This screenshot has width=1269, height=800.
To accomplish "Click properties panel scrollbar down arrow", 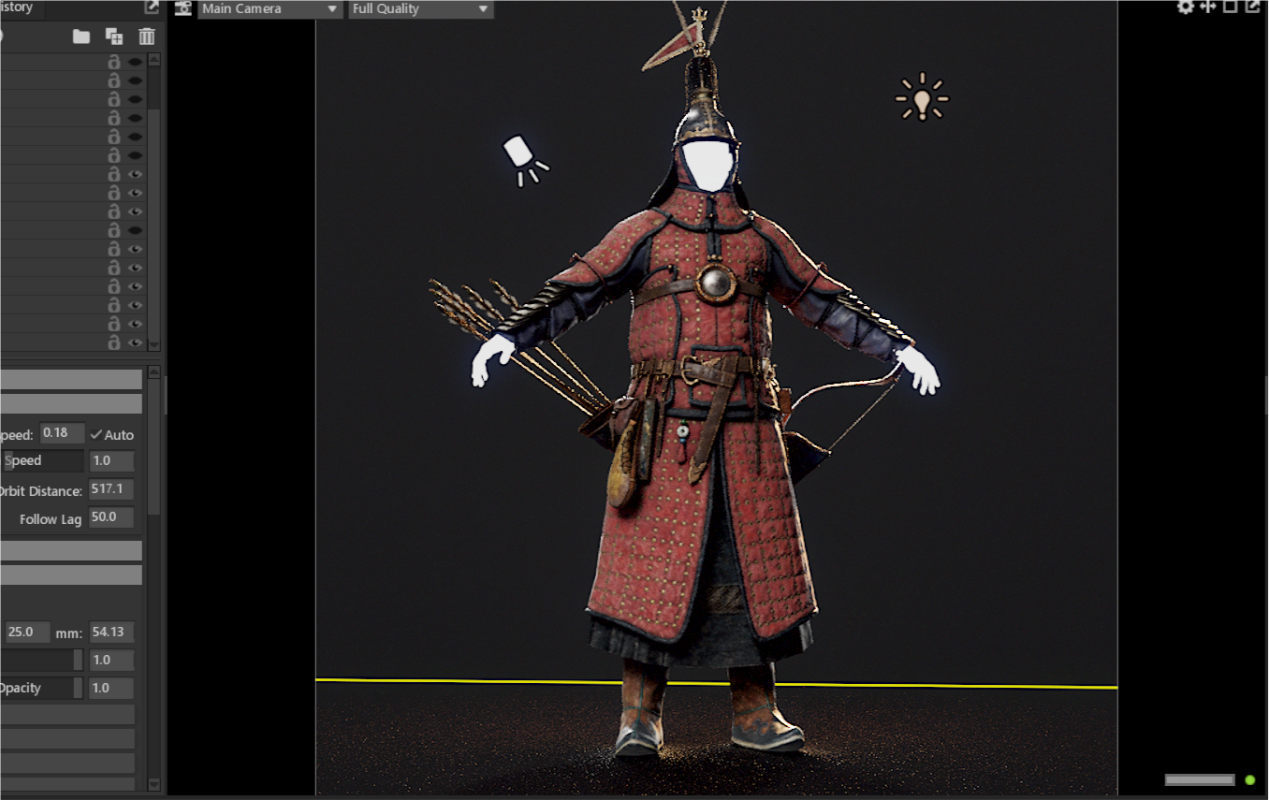I will pyautogui.click(x=154, y=785).
